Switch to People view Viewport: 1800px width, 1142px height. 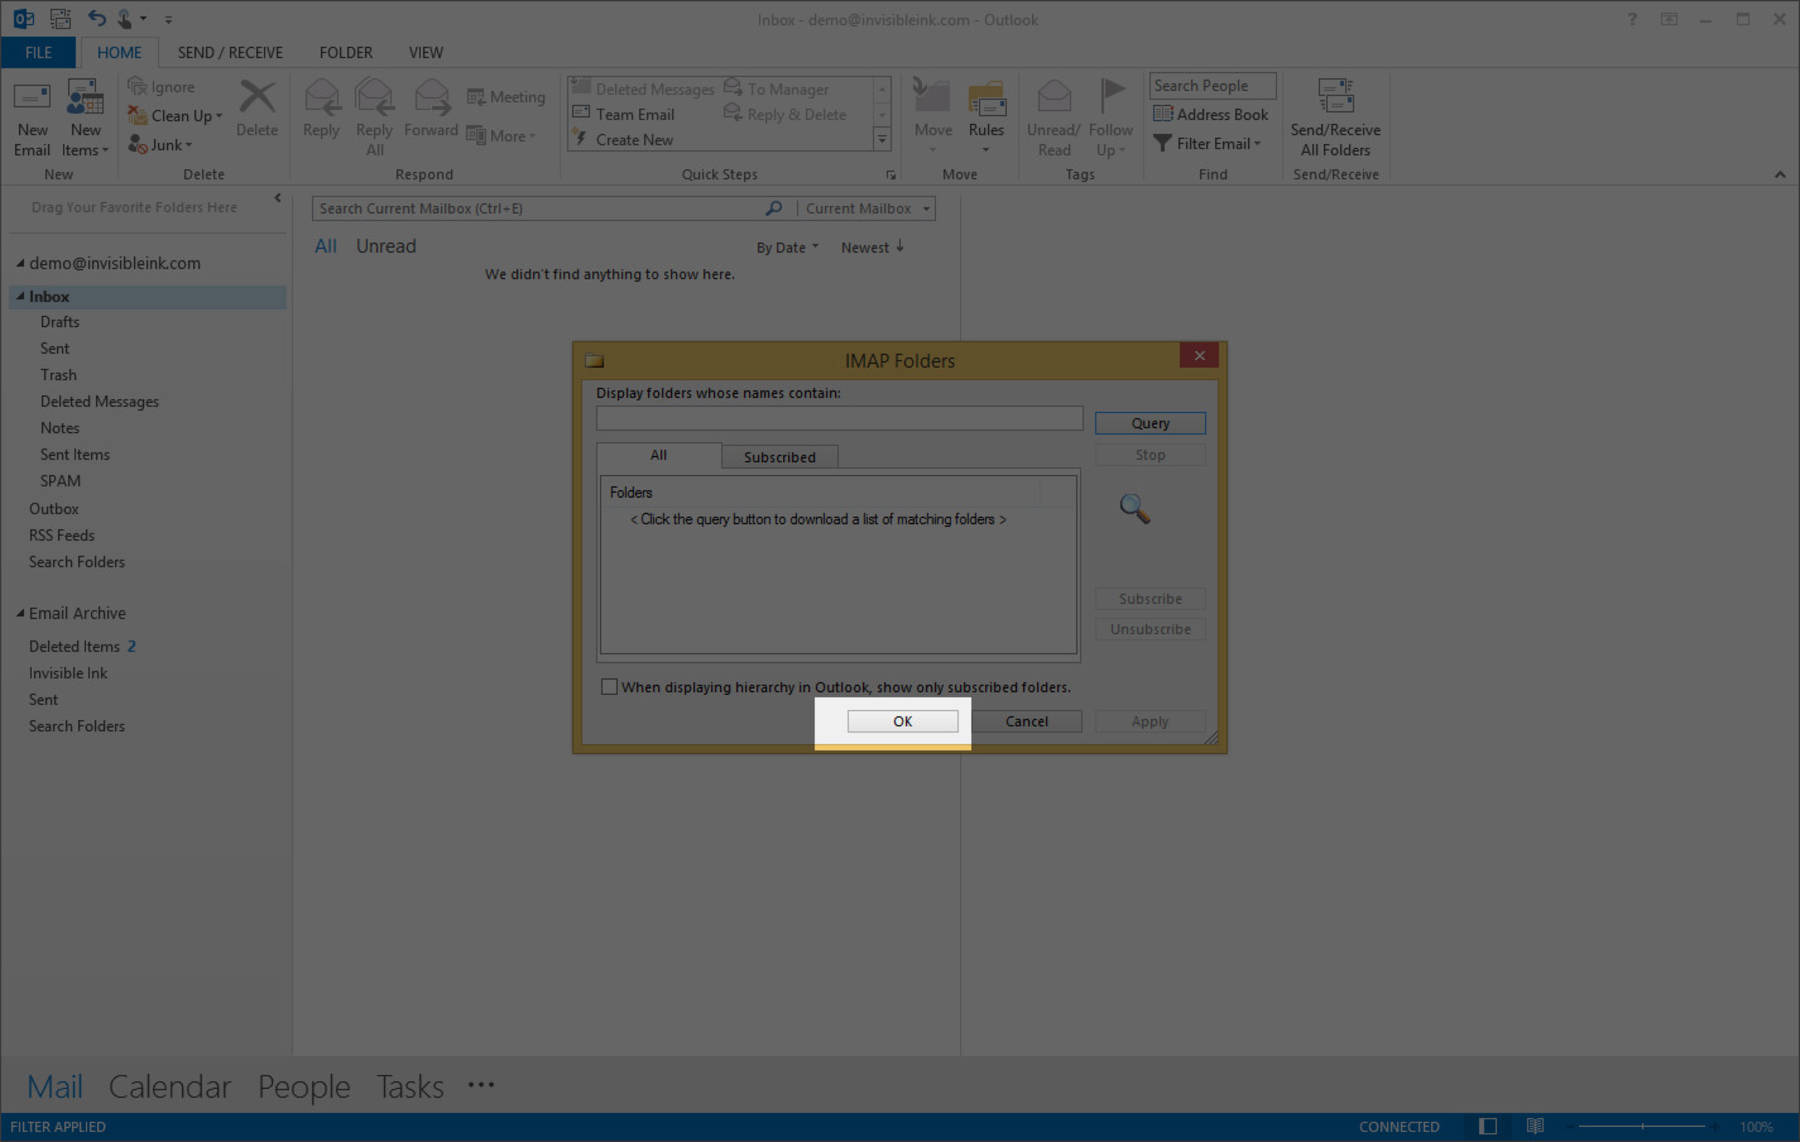pyautogui.click(x=304, y=1086)
